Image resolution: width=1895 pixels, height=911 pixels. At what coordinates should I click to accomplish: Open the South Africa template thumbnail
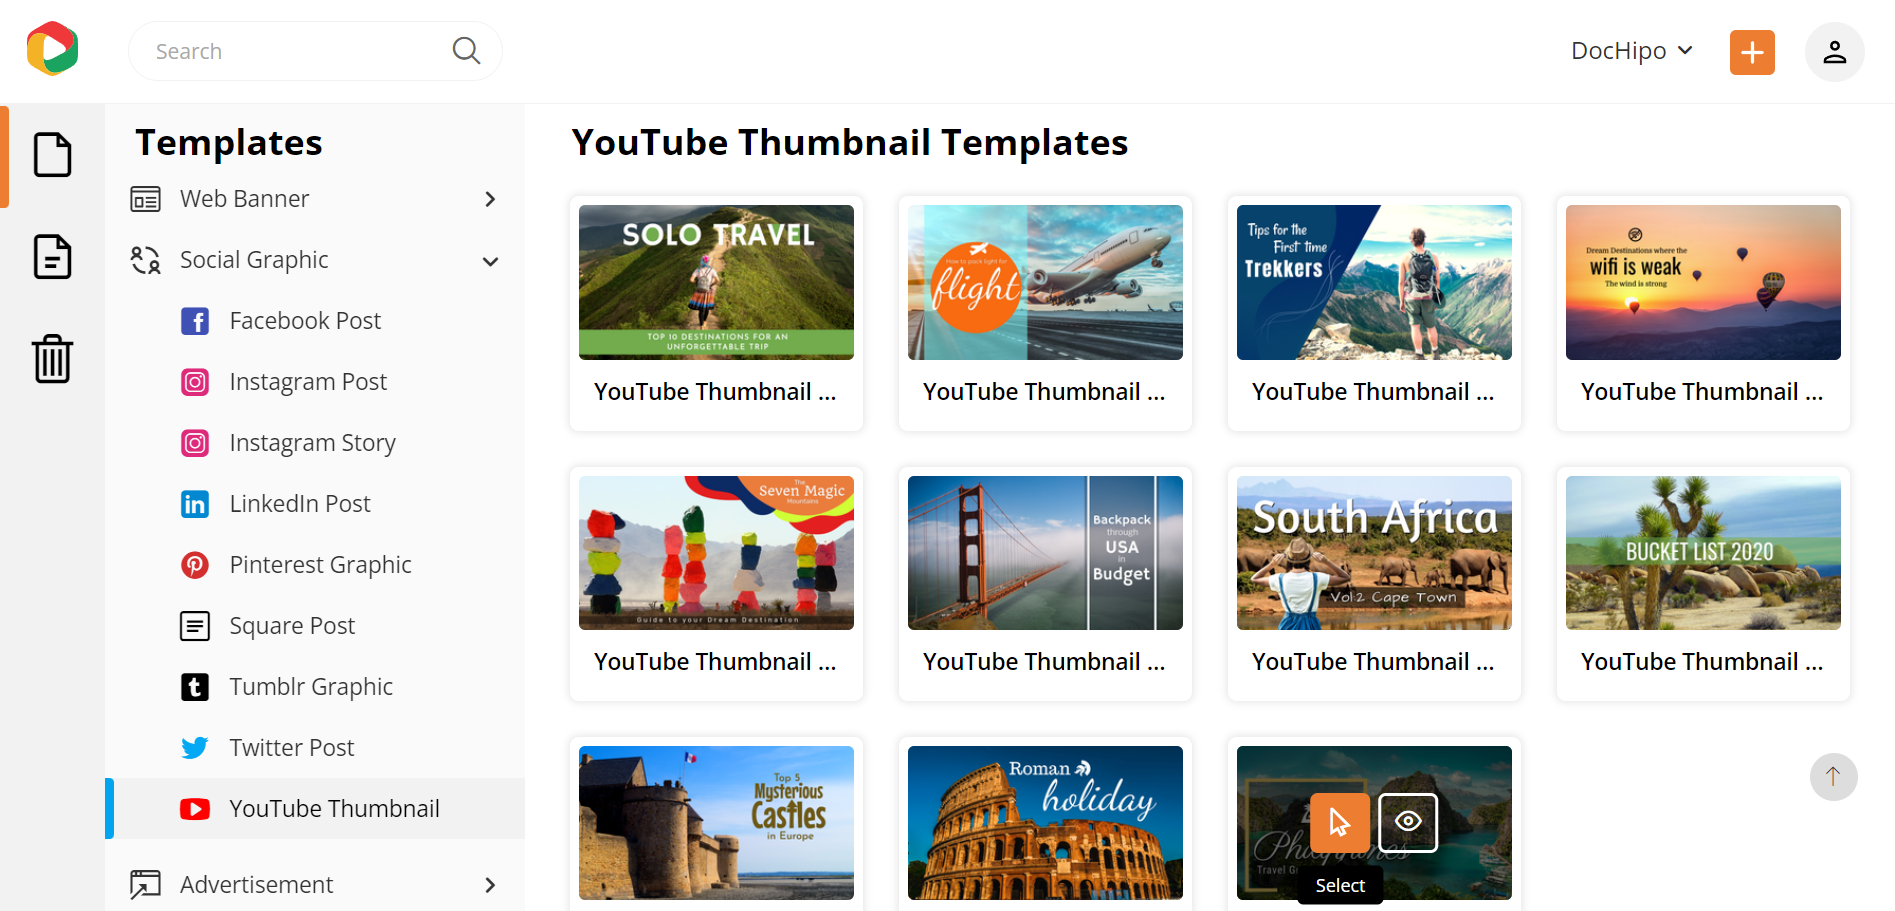coord(1373,552)
